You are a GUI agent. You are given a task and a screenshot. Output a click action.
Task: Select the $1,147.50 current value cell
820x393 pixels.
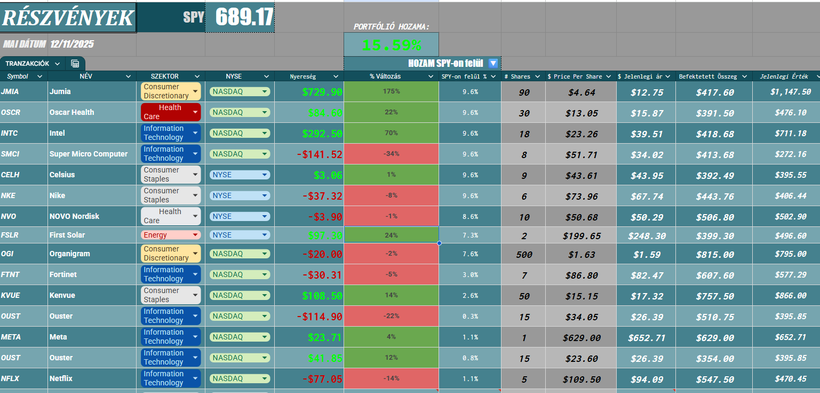tap(787, 92)
